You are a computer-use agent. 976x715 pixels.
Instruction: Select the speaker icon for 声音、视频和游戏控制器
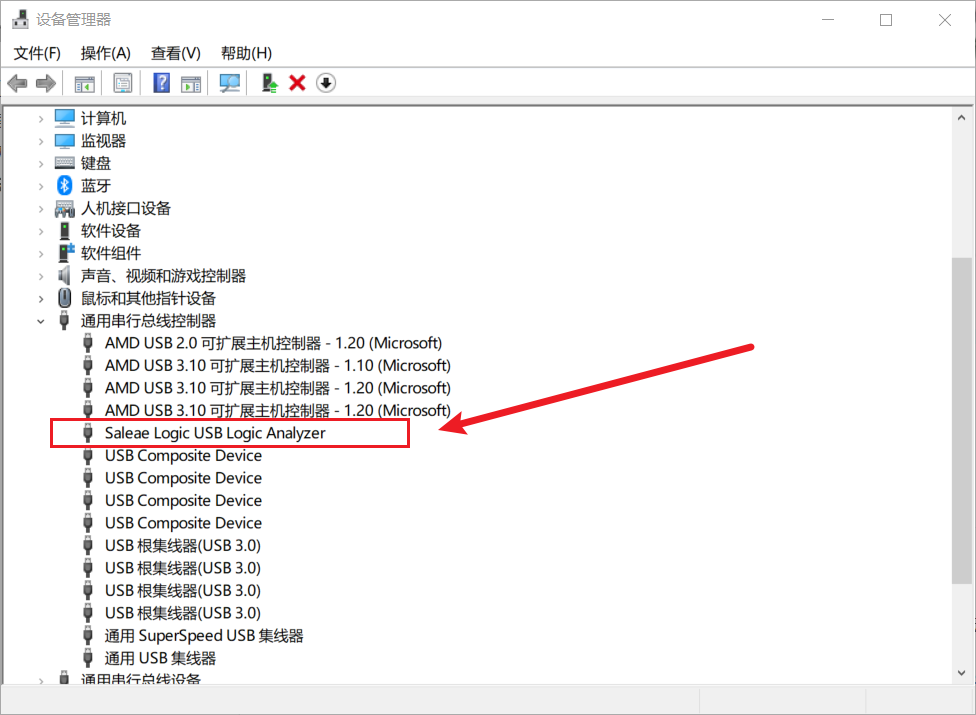click(65, 275)
